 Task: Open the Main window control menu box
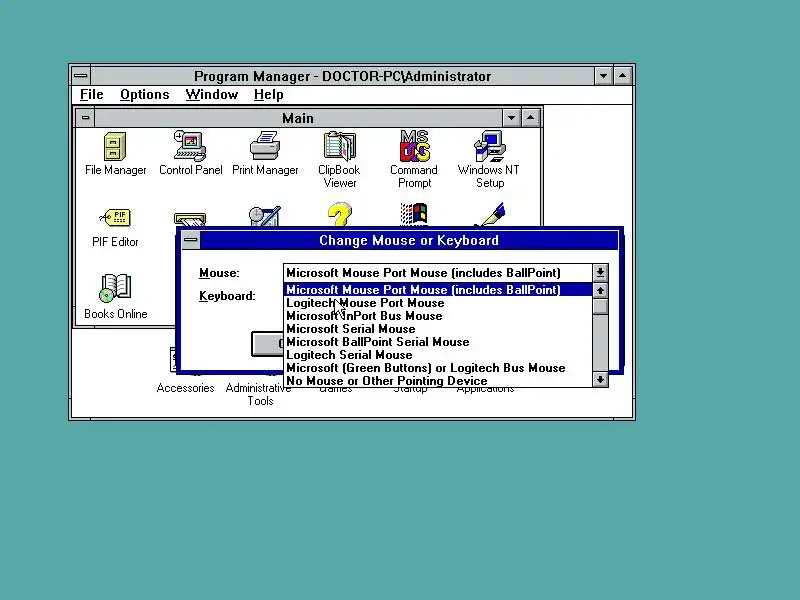[x=85, y=118]
